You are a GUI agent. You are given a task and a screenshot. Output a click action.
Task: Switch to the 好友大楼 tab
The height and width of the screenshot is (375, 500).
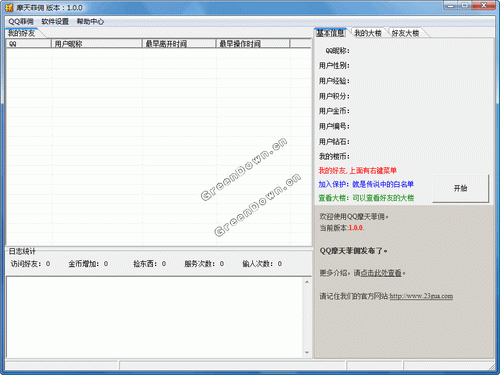pos(405,33)
